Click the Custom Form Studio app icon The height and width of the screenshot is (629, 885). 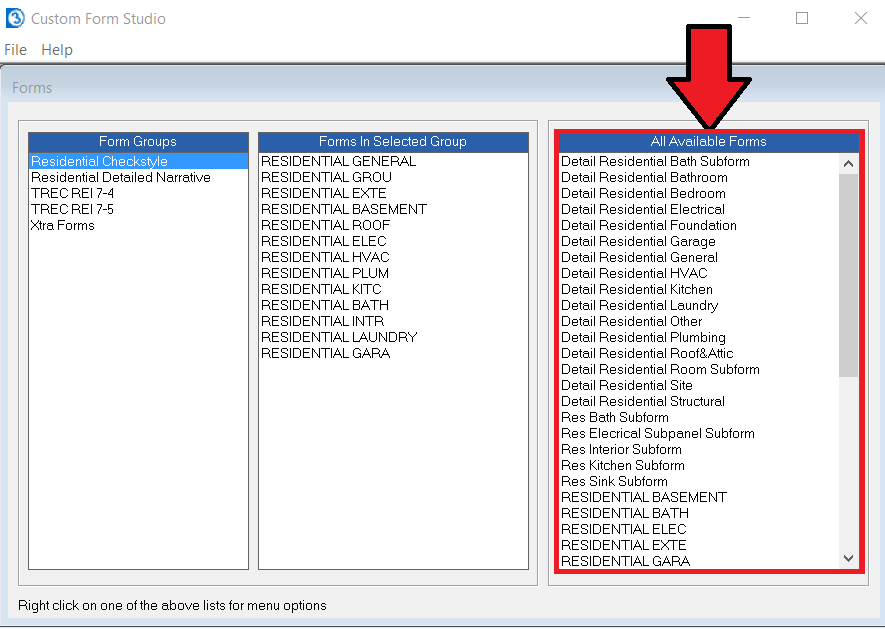[x=15, y=18]
